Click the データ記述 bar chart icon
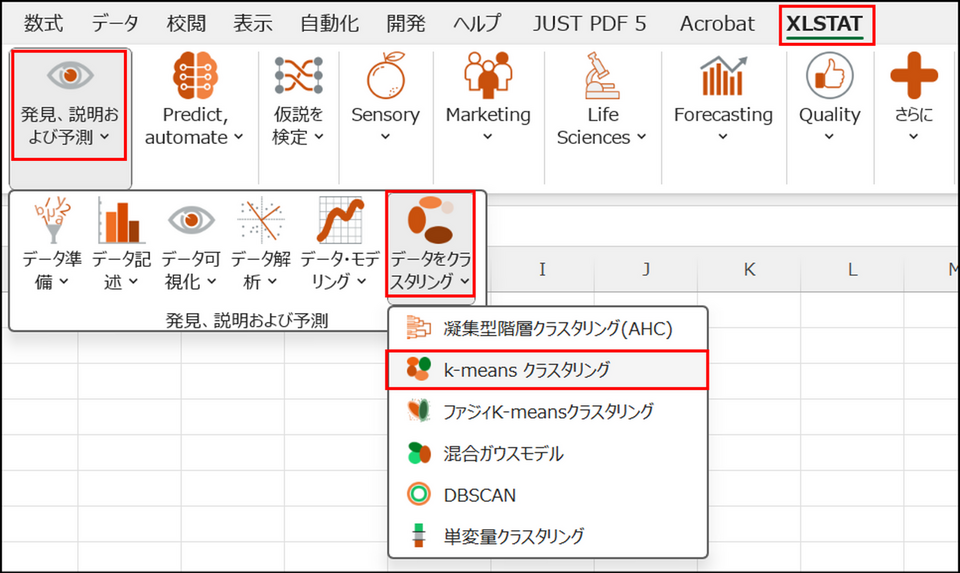This screenshot has width=960, height=573. click(121, 220)
